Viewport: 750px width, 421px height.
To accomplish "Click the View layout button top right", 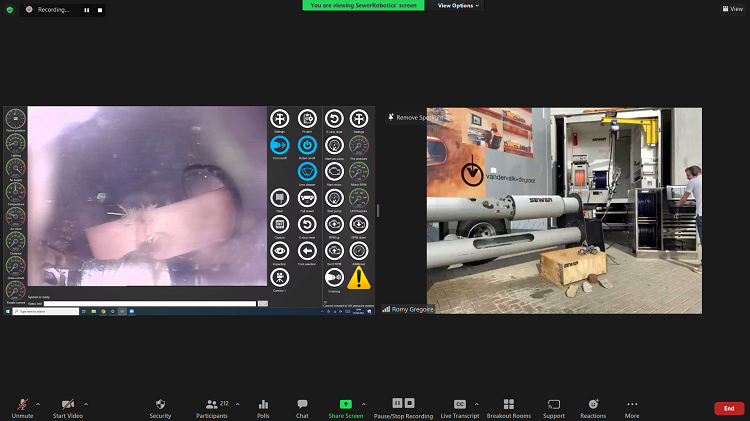I will 733,9.
